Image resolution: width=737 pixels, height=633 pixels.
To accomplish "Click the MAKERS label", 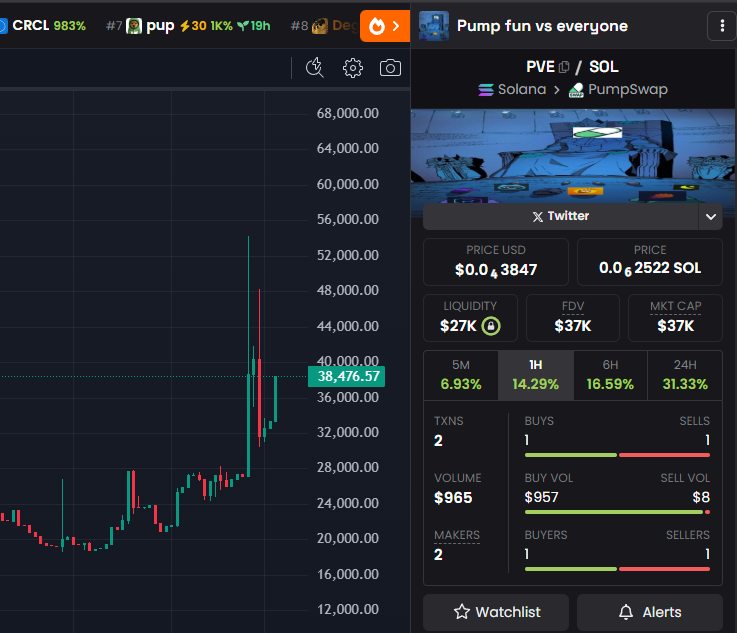I will [457, 535].
